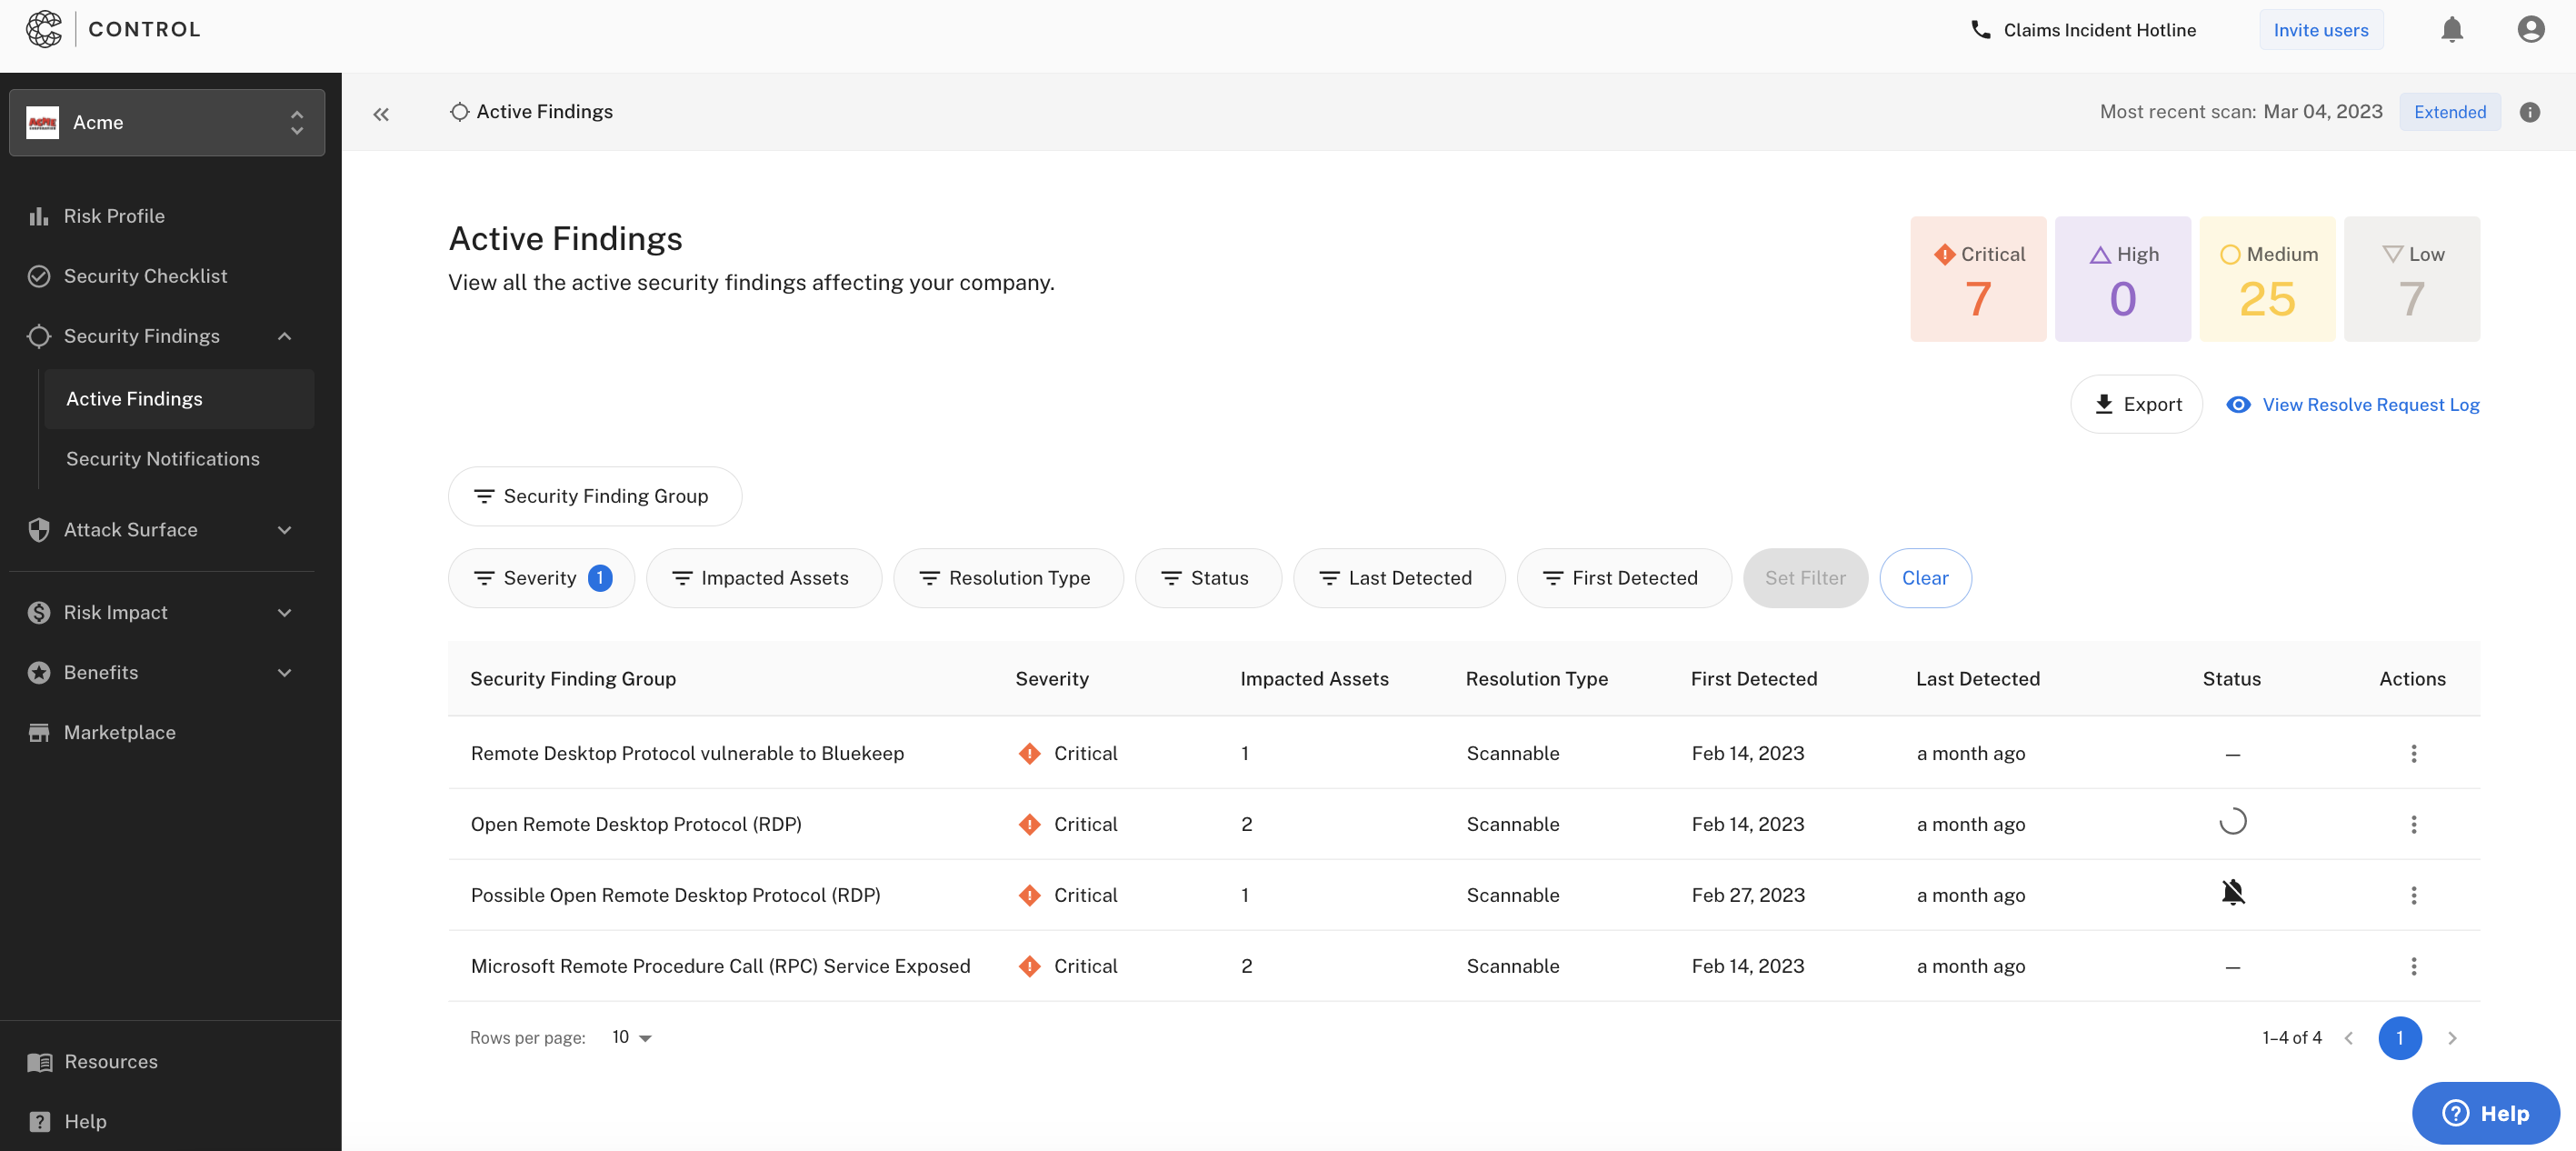Open the Resolution Type filter dropdown

pos(1007,578)
